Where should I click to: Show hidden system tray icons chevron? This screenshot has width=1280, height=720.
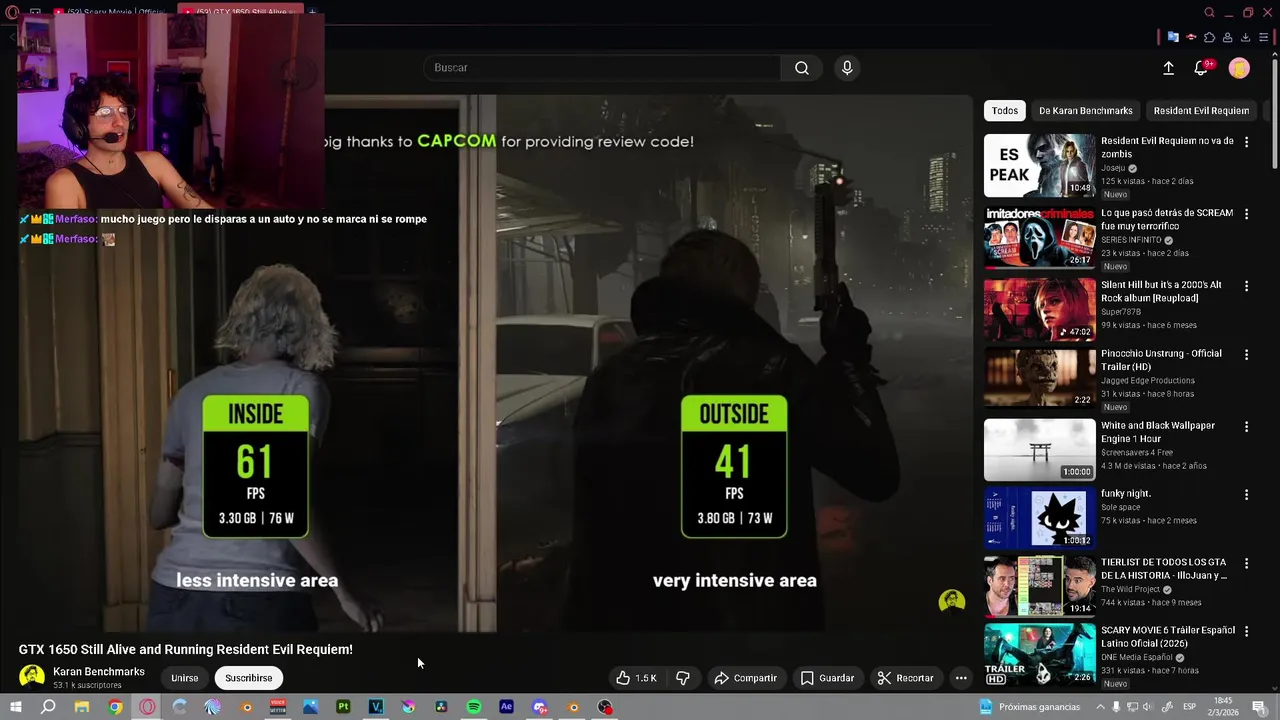point(1101,707)
